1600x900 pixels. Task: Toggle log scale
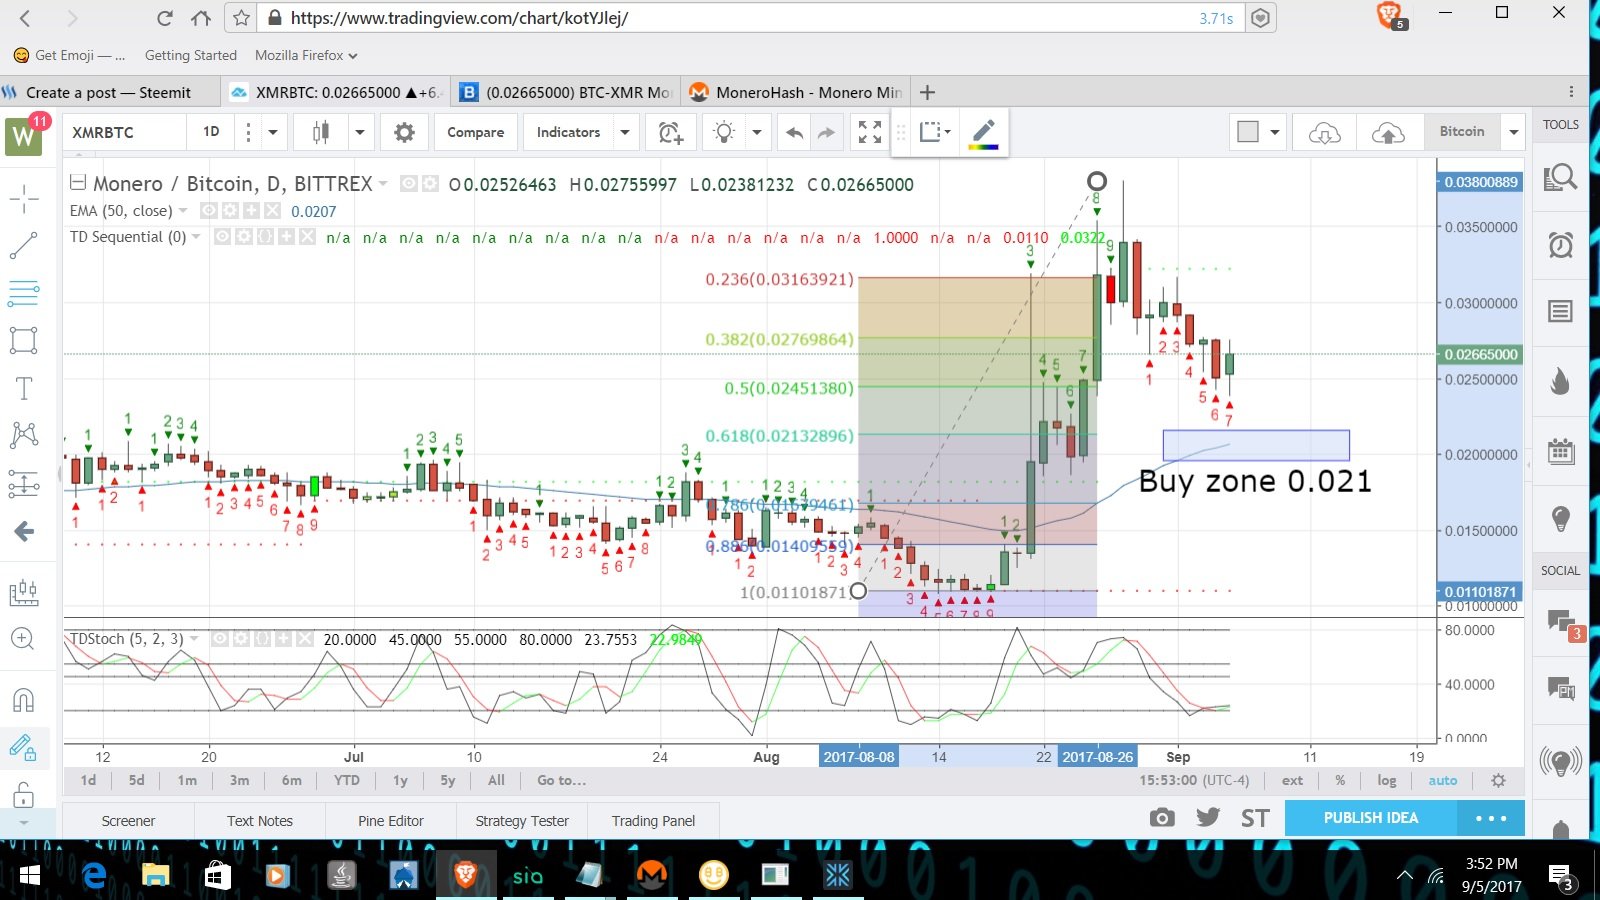coord(1387,780)
